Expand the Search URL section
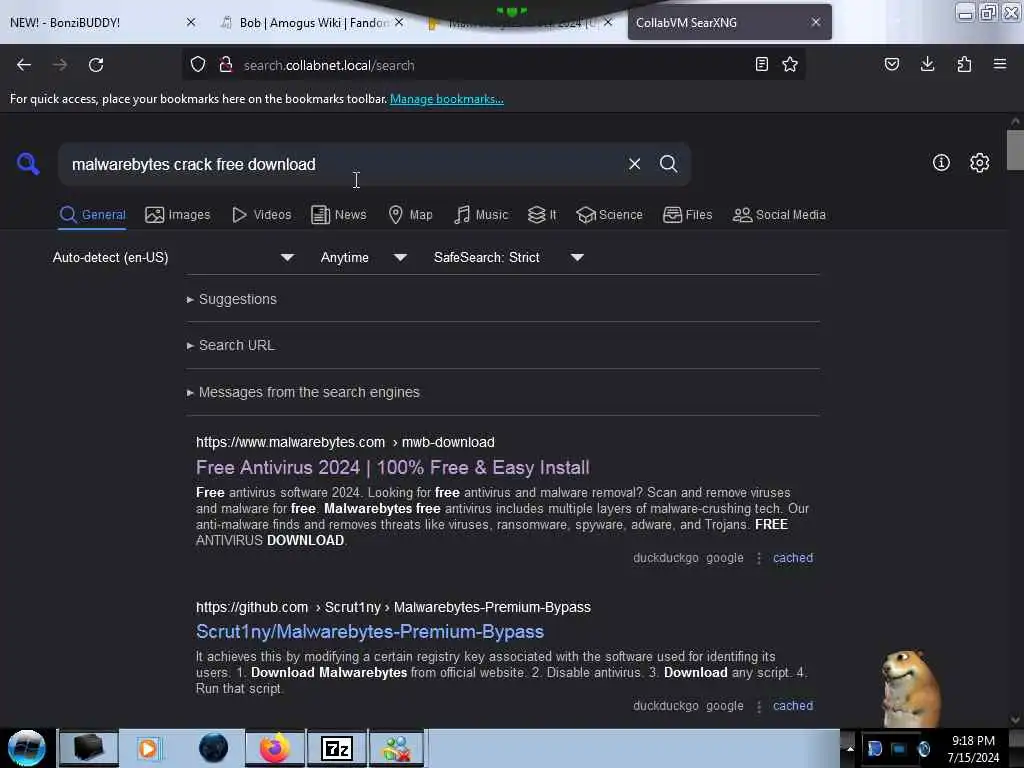This screenshot has height=768, width=1024. pyautogui.click(x=231, y=345)
